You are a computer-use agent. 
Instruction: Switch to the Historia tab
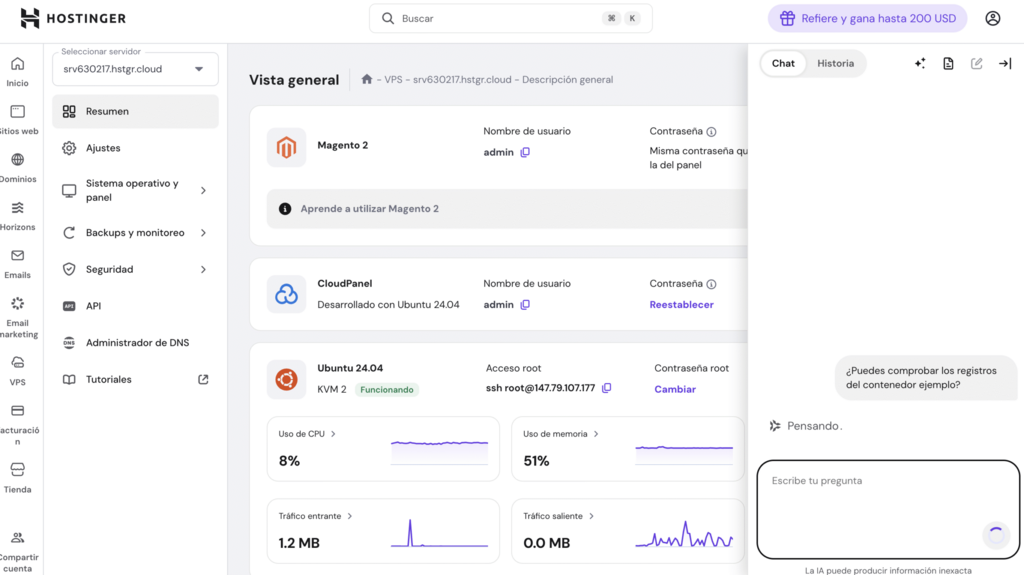click(835, 63)
